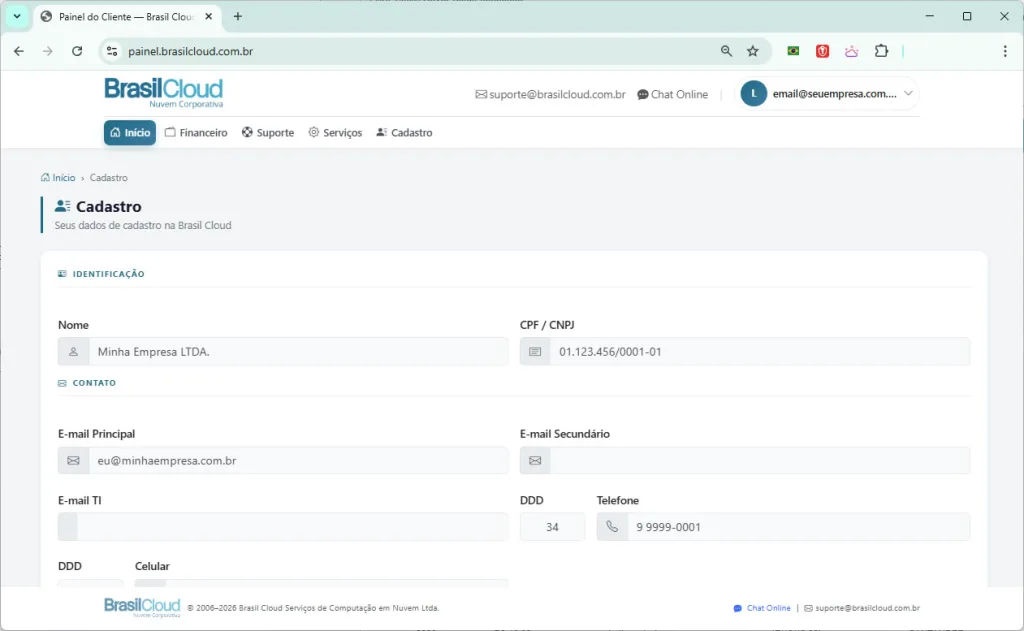Click the envelope icon beside suporte@brasilcloud.com.br
Image resolution: width=1024 pixels, height=631 pixels.
(x=481, y=94)
